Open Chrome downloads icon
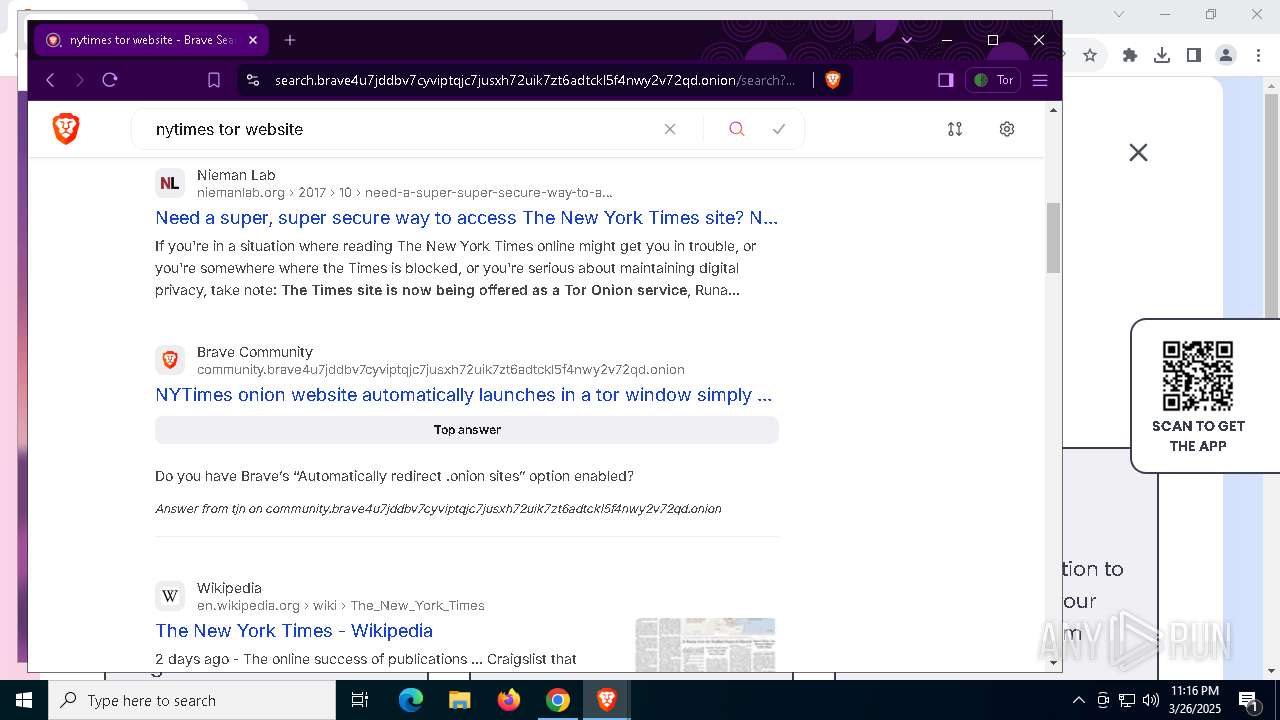The height and width of the screenshot is (720, 1280). click(1162, 55)
